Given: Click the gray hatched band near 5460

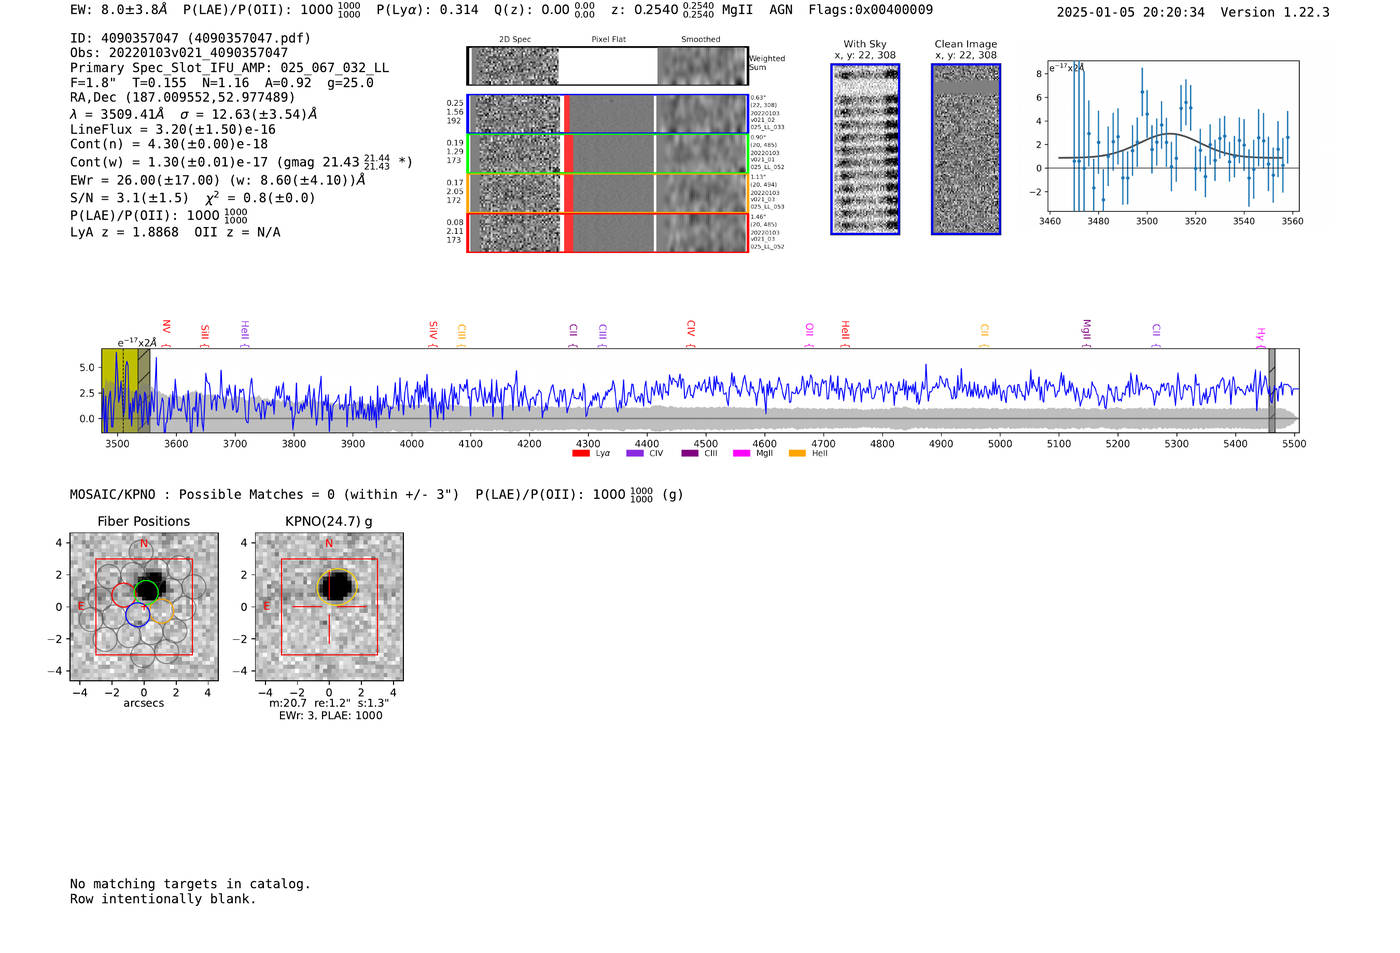Looking at the screenshot, I should [1272, 391].
